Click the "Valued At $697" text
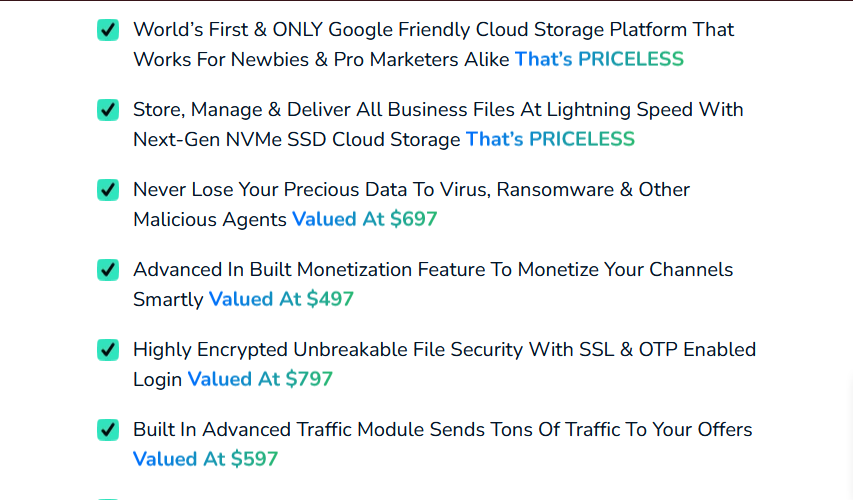 pyautogui.click(x=364, y=219)
